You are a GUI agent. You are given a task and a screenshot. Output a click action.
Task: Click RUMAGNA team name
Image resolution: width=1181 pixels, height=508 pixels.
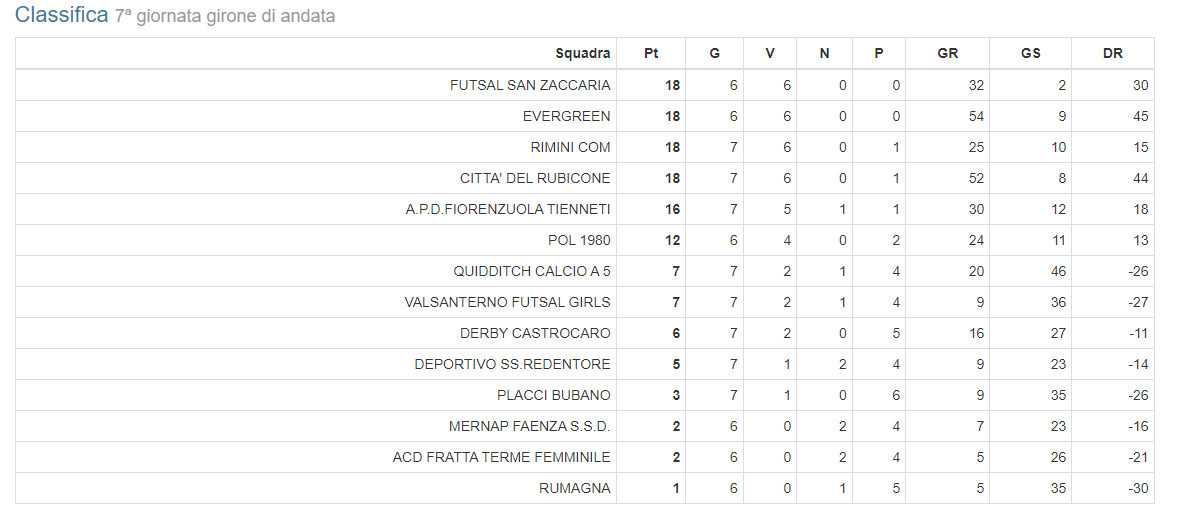click(575, 488)
